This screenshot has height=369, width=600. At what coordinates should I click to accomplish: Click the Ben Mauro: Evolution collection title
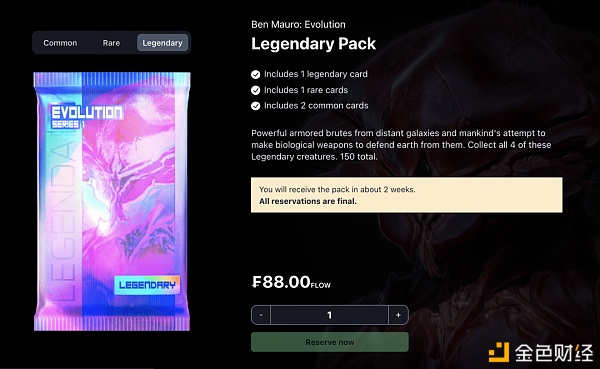pos(298,24)
